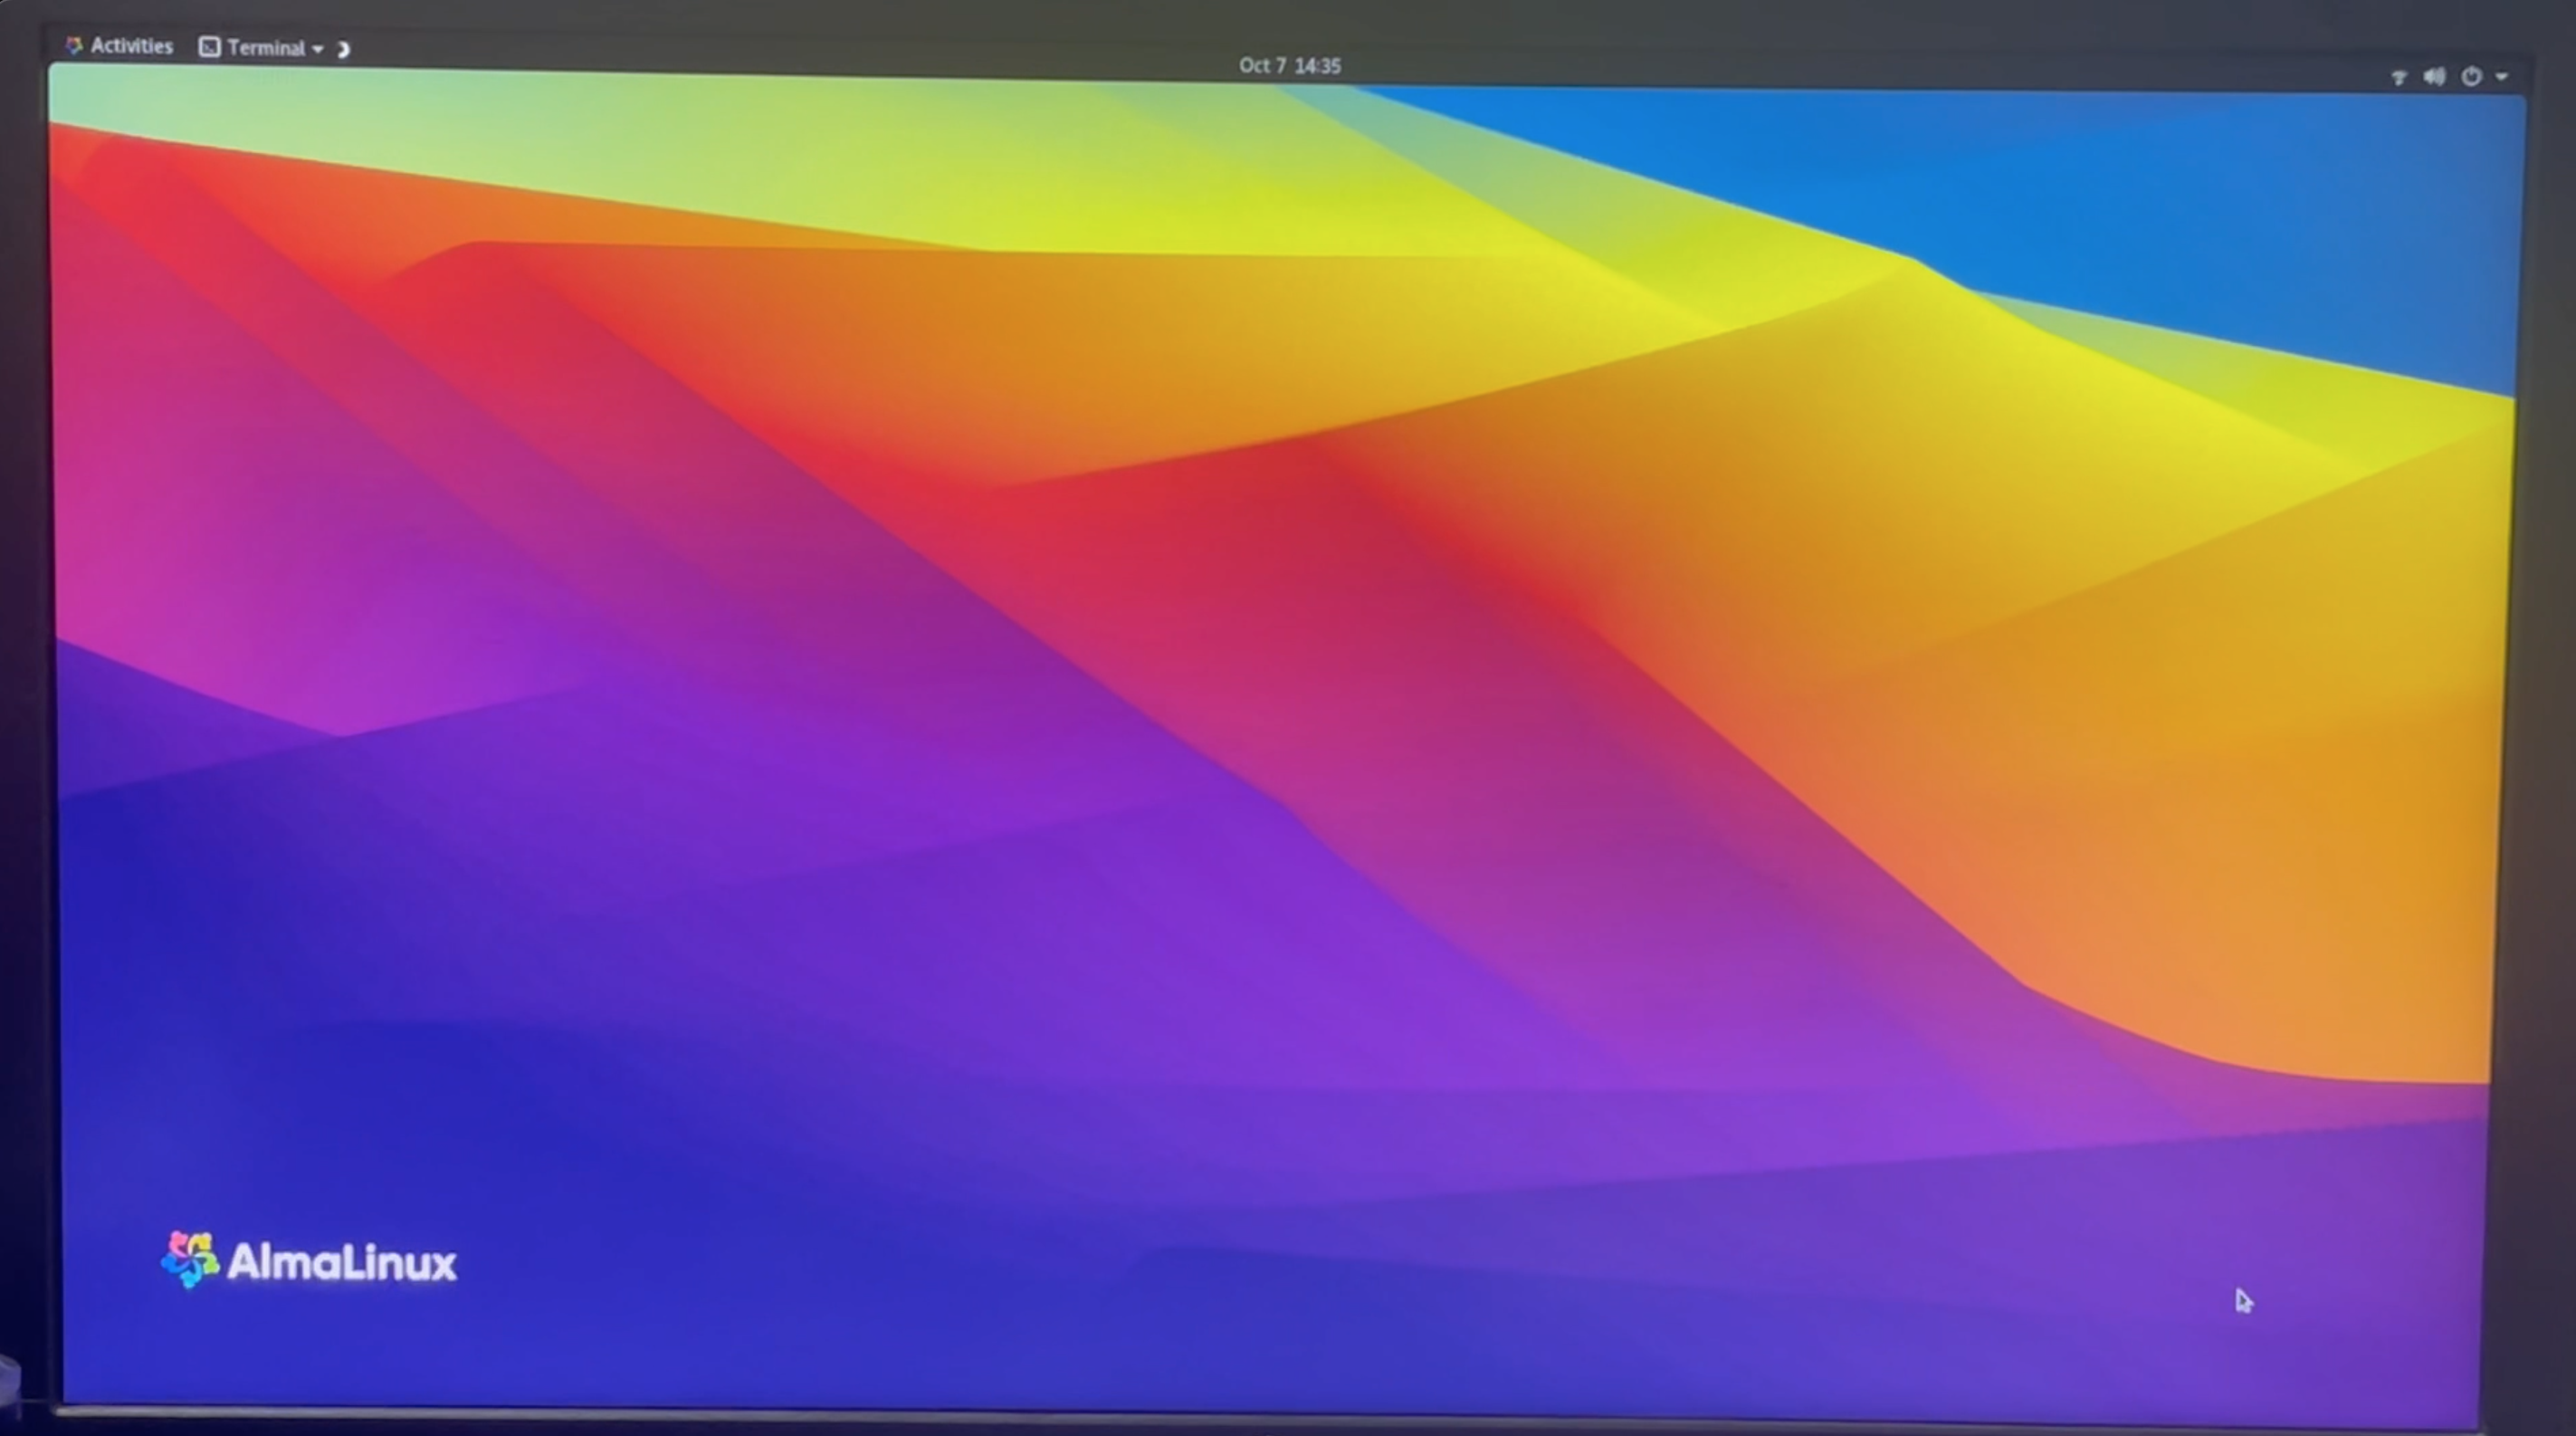Click the Terminal app icon in top bar
Viewport: 2576px width, 1436px height.
coord(209,47)
